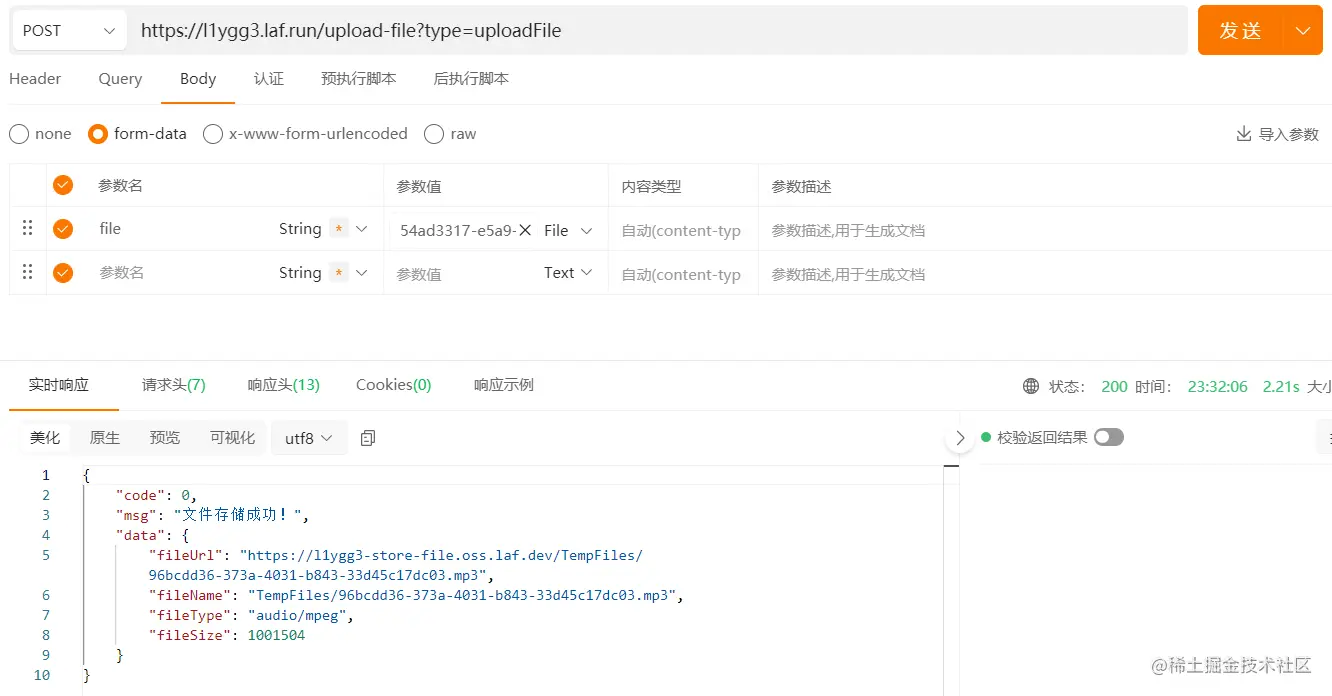
Task: Remove the attached file with the X icon
Action: [x=525, y=230]
